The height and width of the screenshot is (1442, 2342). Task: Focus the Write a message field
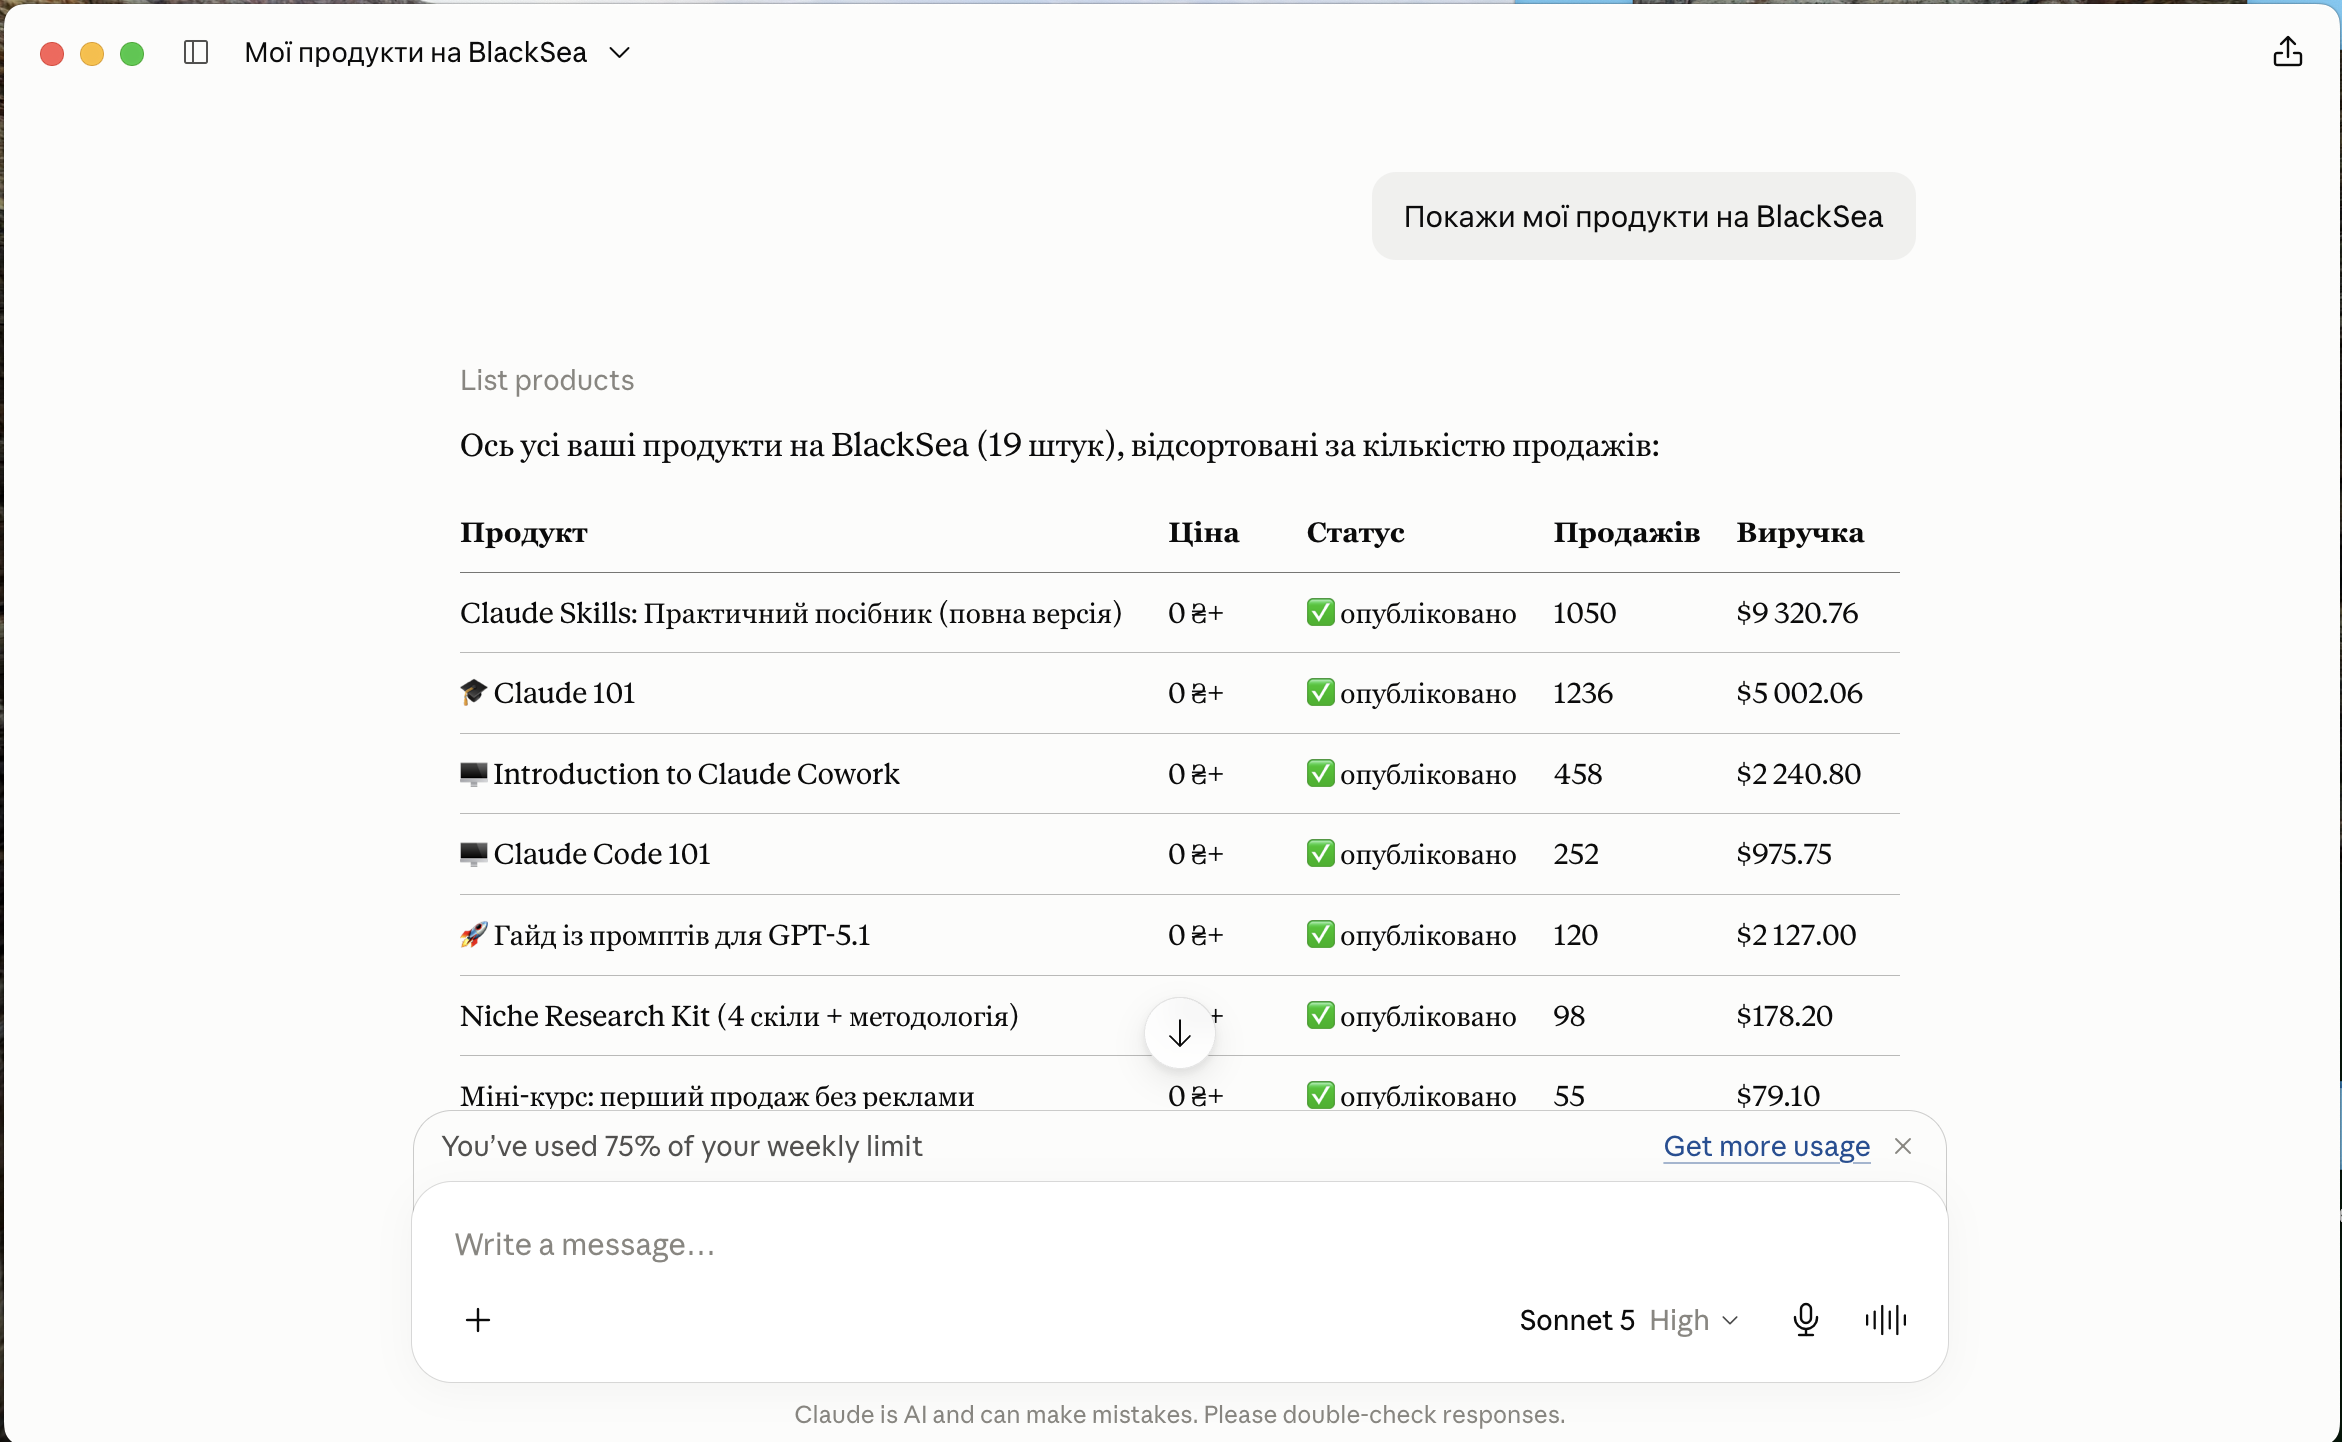(1180, 1244)
